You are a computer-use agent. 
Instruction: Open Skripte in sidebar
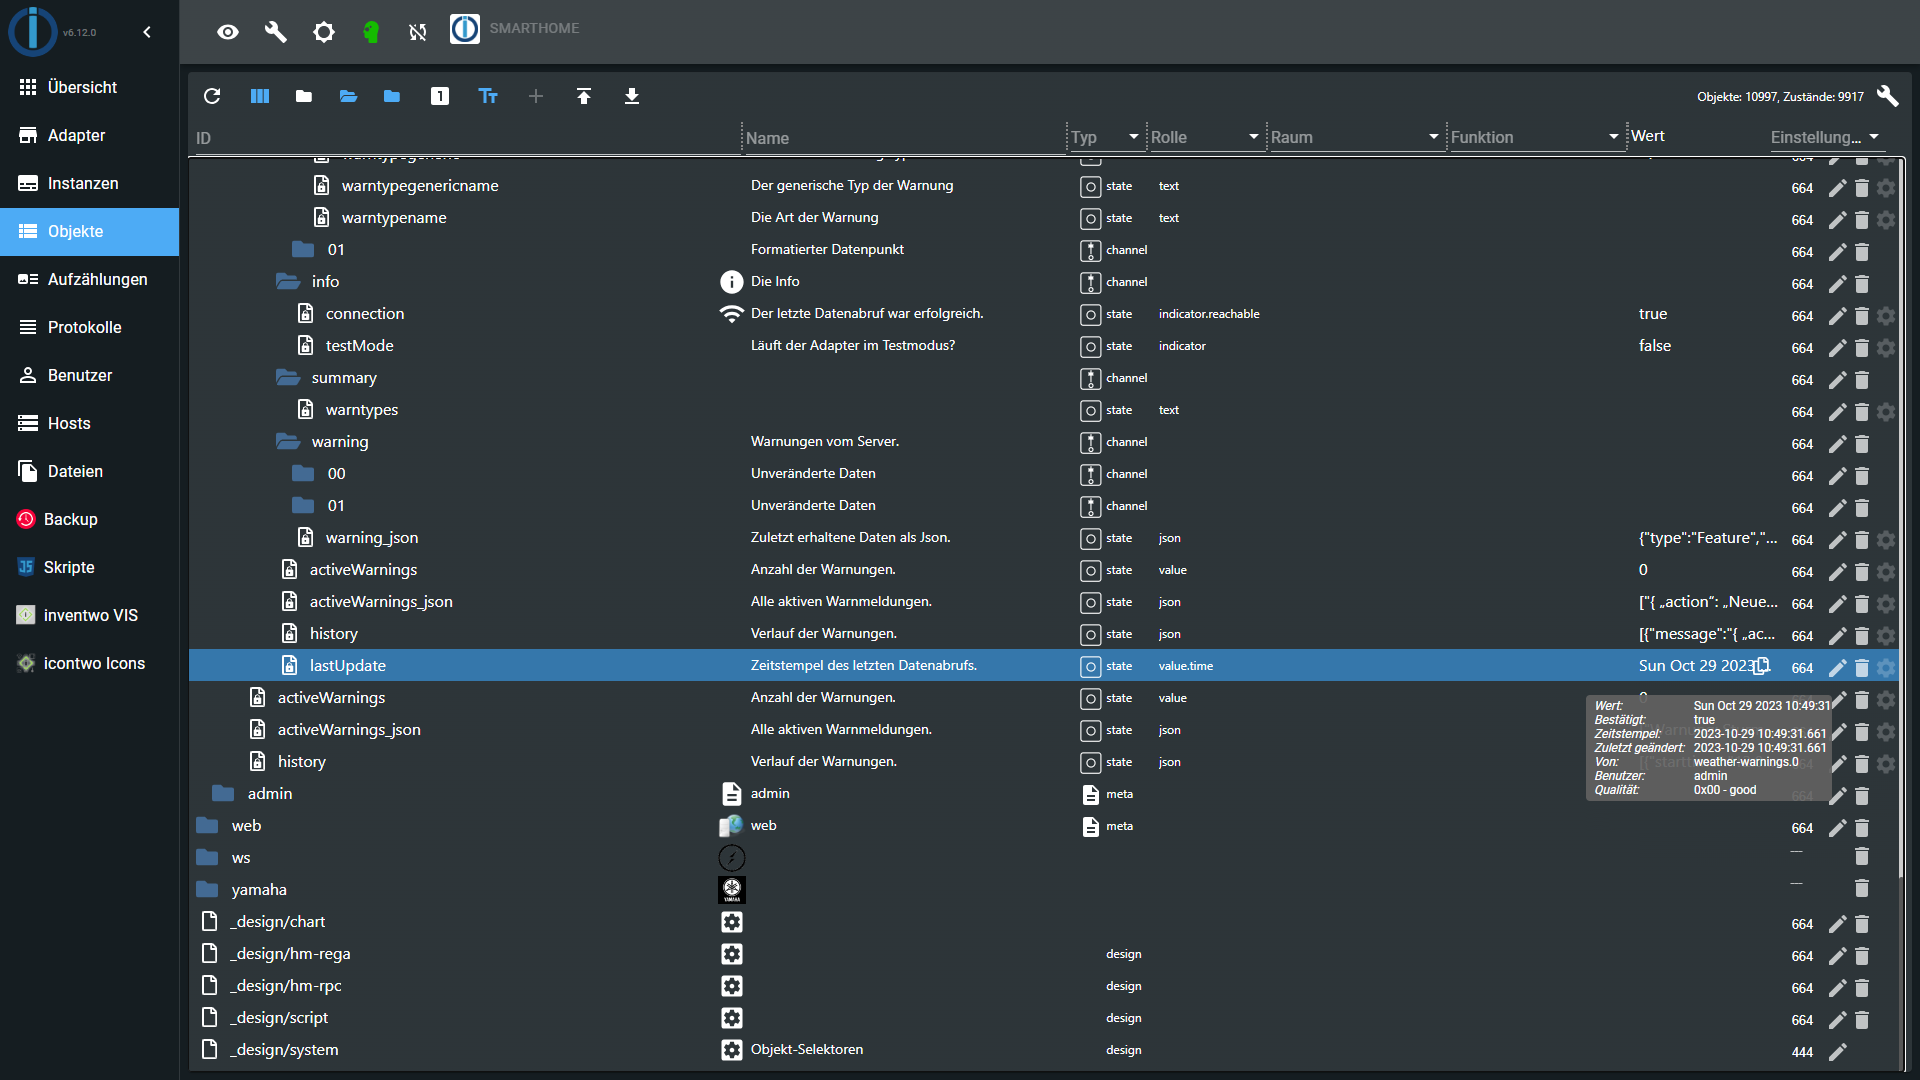[90, 567]
